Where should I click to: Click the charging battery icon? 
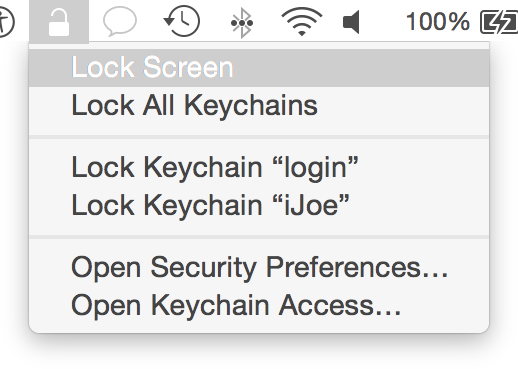tap(499, 22)
